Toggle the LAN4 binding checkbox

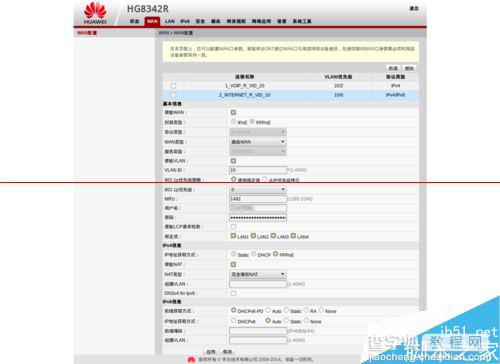pos(293,236)
